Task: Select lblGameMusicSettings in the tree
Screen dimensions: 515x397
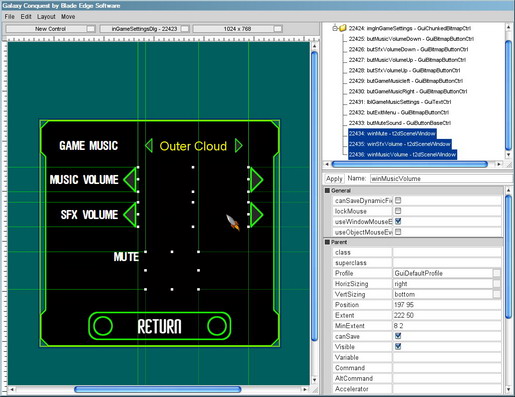Action: tap(400, 102)
